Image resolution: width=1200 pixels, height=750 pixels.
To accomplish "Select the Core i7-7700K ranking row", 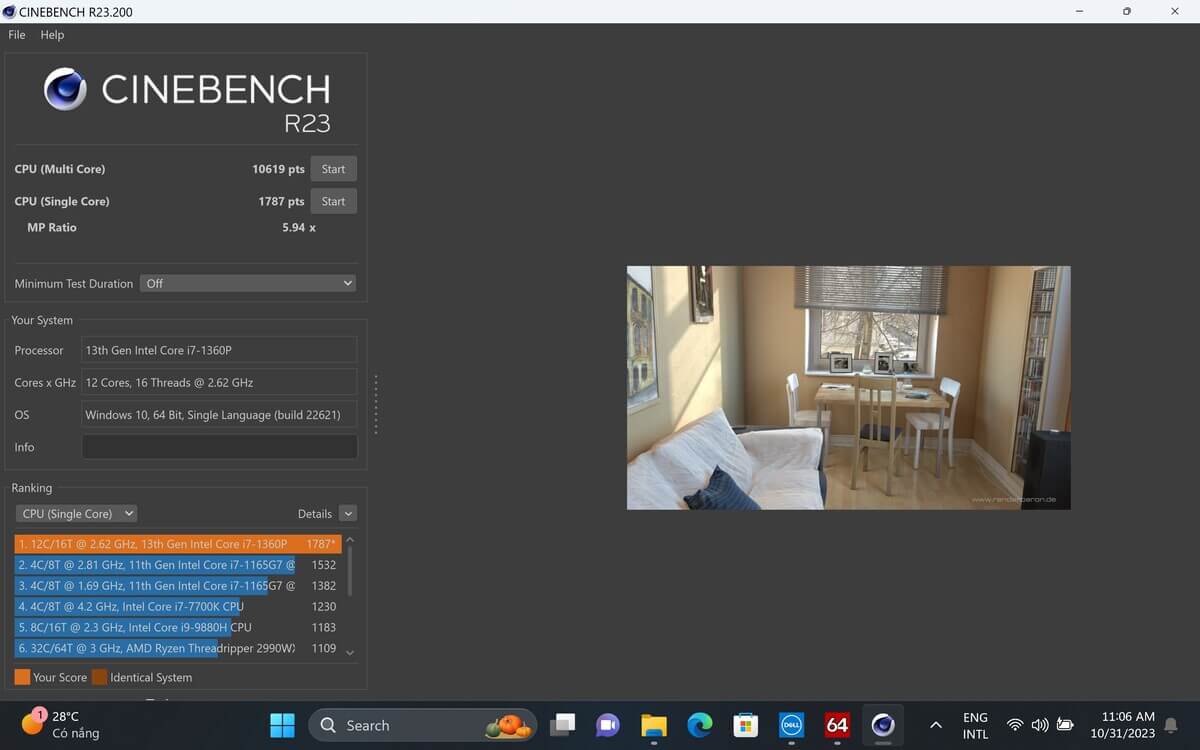I will click(x=178, y=606).
